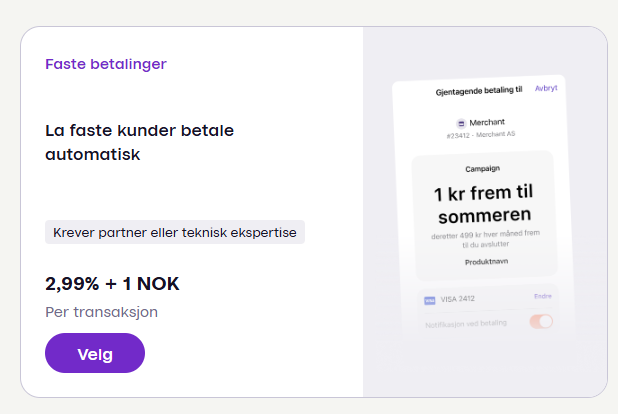618x414 pixels.
Task: Click the Faste betalinger heading
Action: (x=106, y=64)
